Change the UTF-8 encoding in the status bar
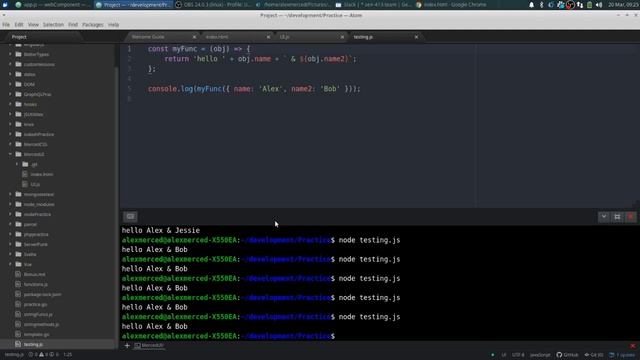The width and height of the screenshot is (640, 360). 518,355
